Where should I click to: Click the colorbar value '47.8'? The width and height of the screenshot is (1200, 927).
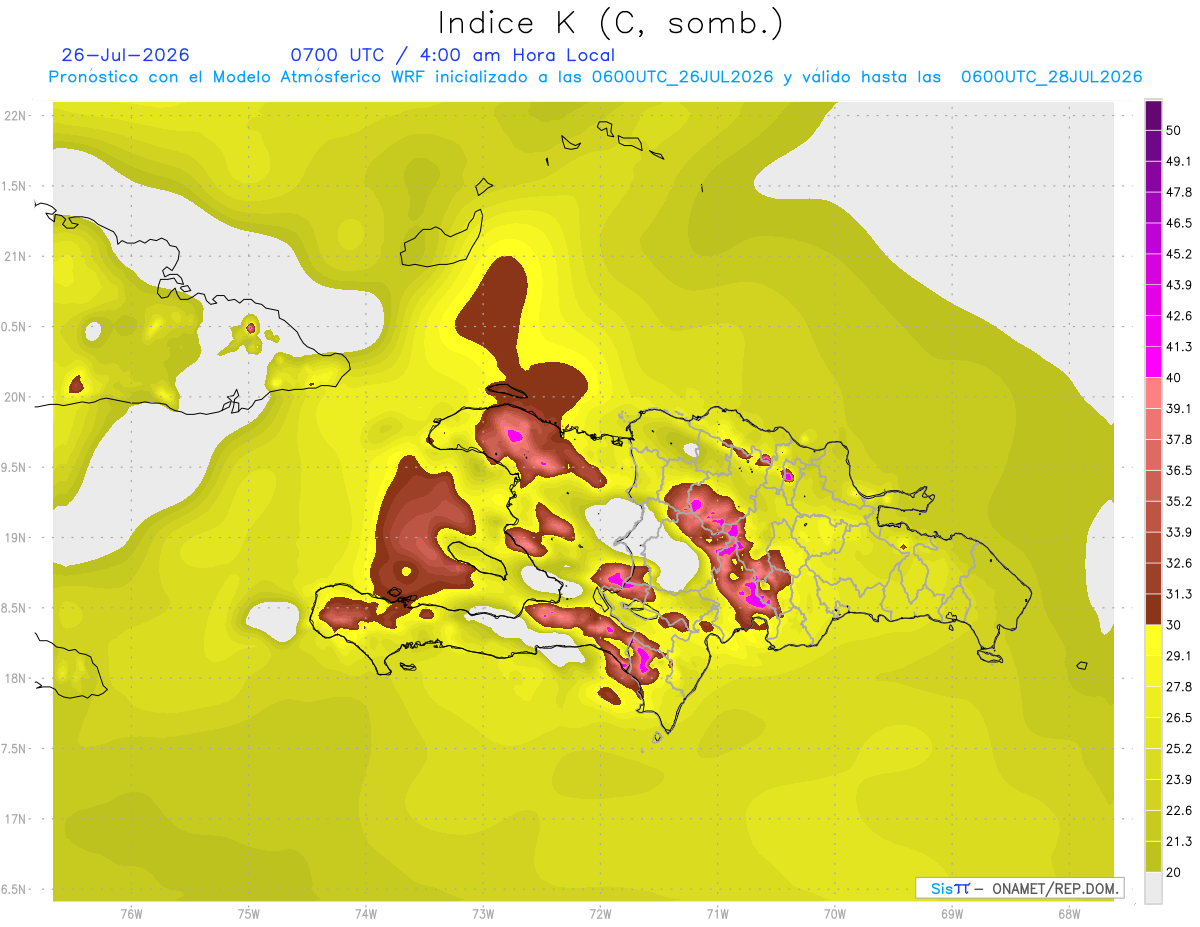coord(1178,192)
